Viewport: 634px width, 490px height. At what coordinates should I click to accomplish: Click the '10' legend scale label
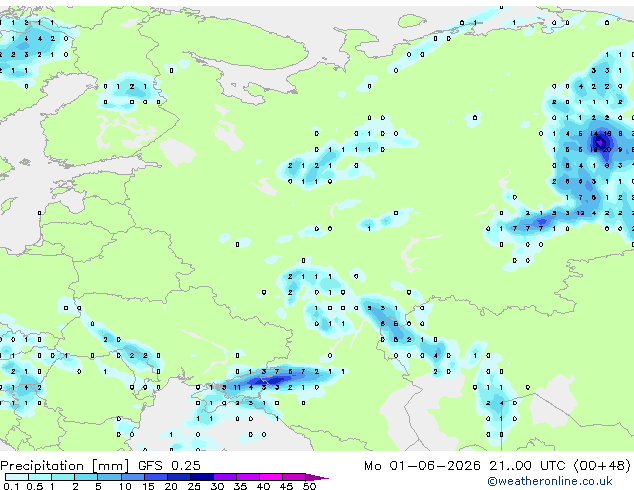[x=125, y=486]
